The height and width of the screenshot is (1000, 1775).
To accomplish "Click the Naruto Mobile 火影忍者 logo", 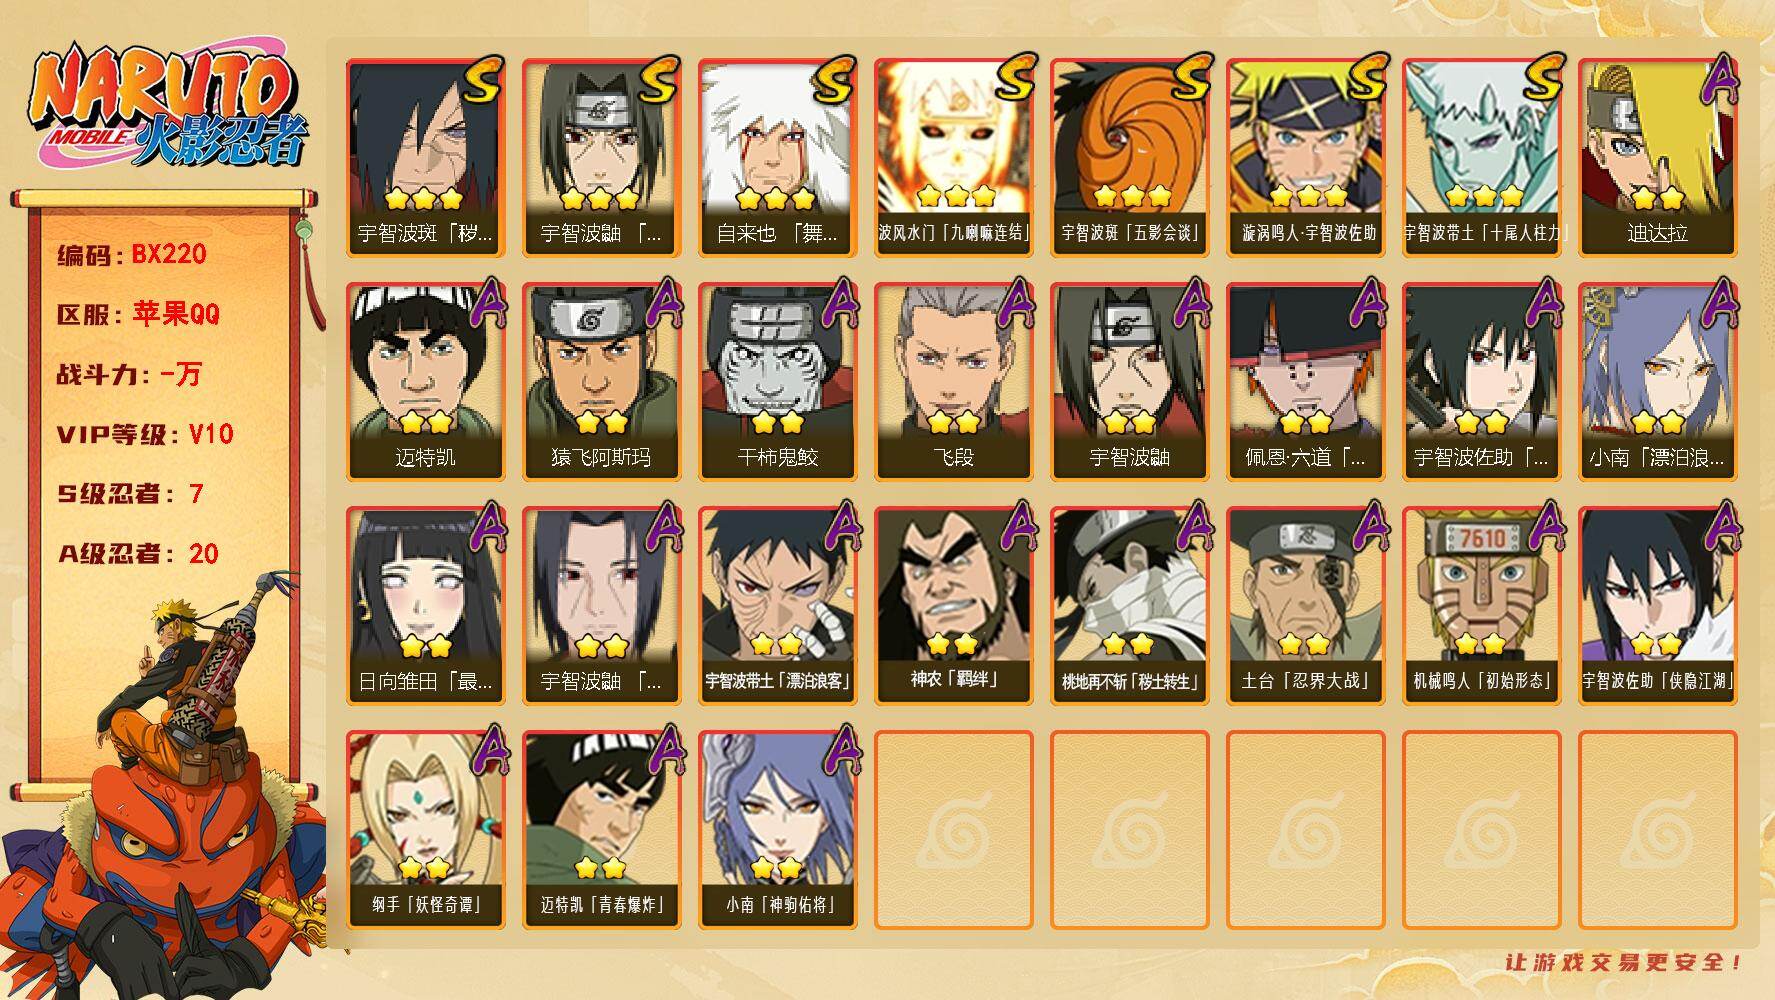I will (x=166, y=107).
